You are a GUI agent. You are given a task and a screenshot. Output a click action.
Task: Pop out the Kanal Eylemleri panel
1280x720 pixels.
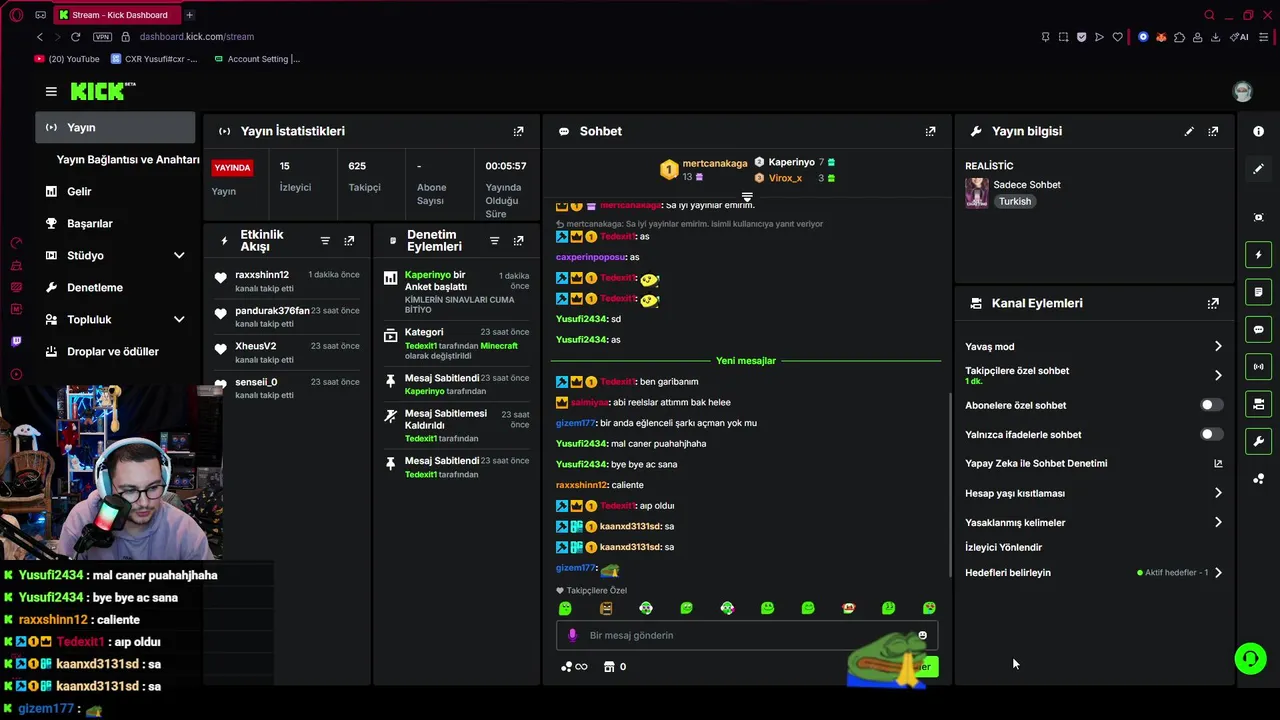point(1213,303)
